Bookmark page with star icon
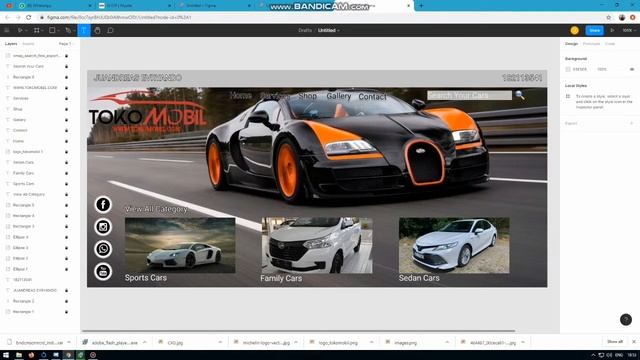Screen dimensions: 640x360 (x=609, y=17)
